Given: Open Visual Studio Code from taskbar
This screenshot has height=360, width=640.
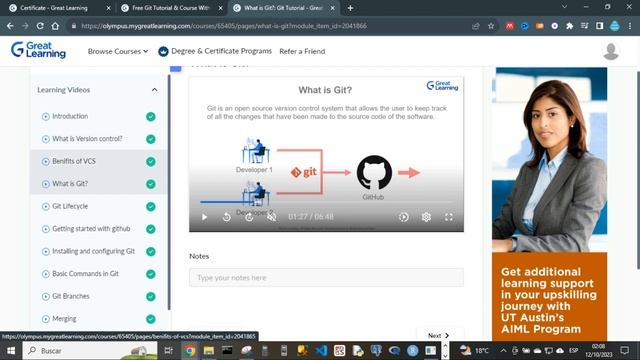Looking at the screenshot, I should [x=321, y=351].
